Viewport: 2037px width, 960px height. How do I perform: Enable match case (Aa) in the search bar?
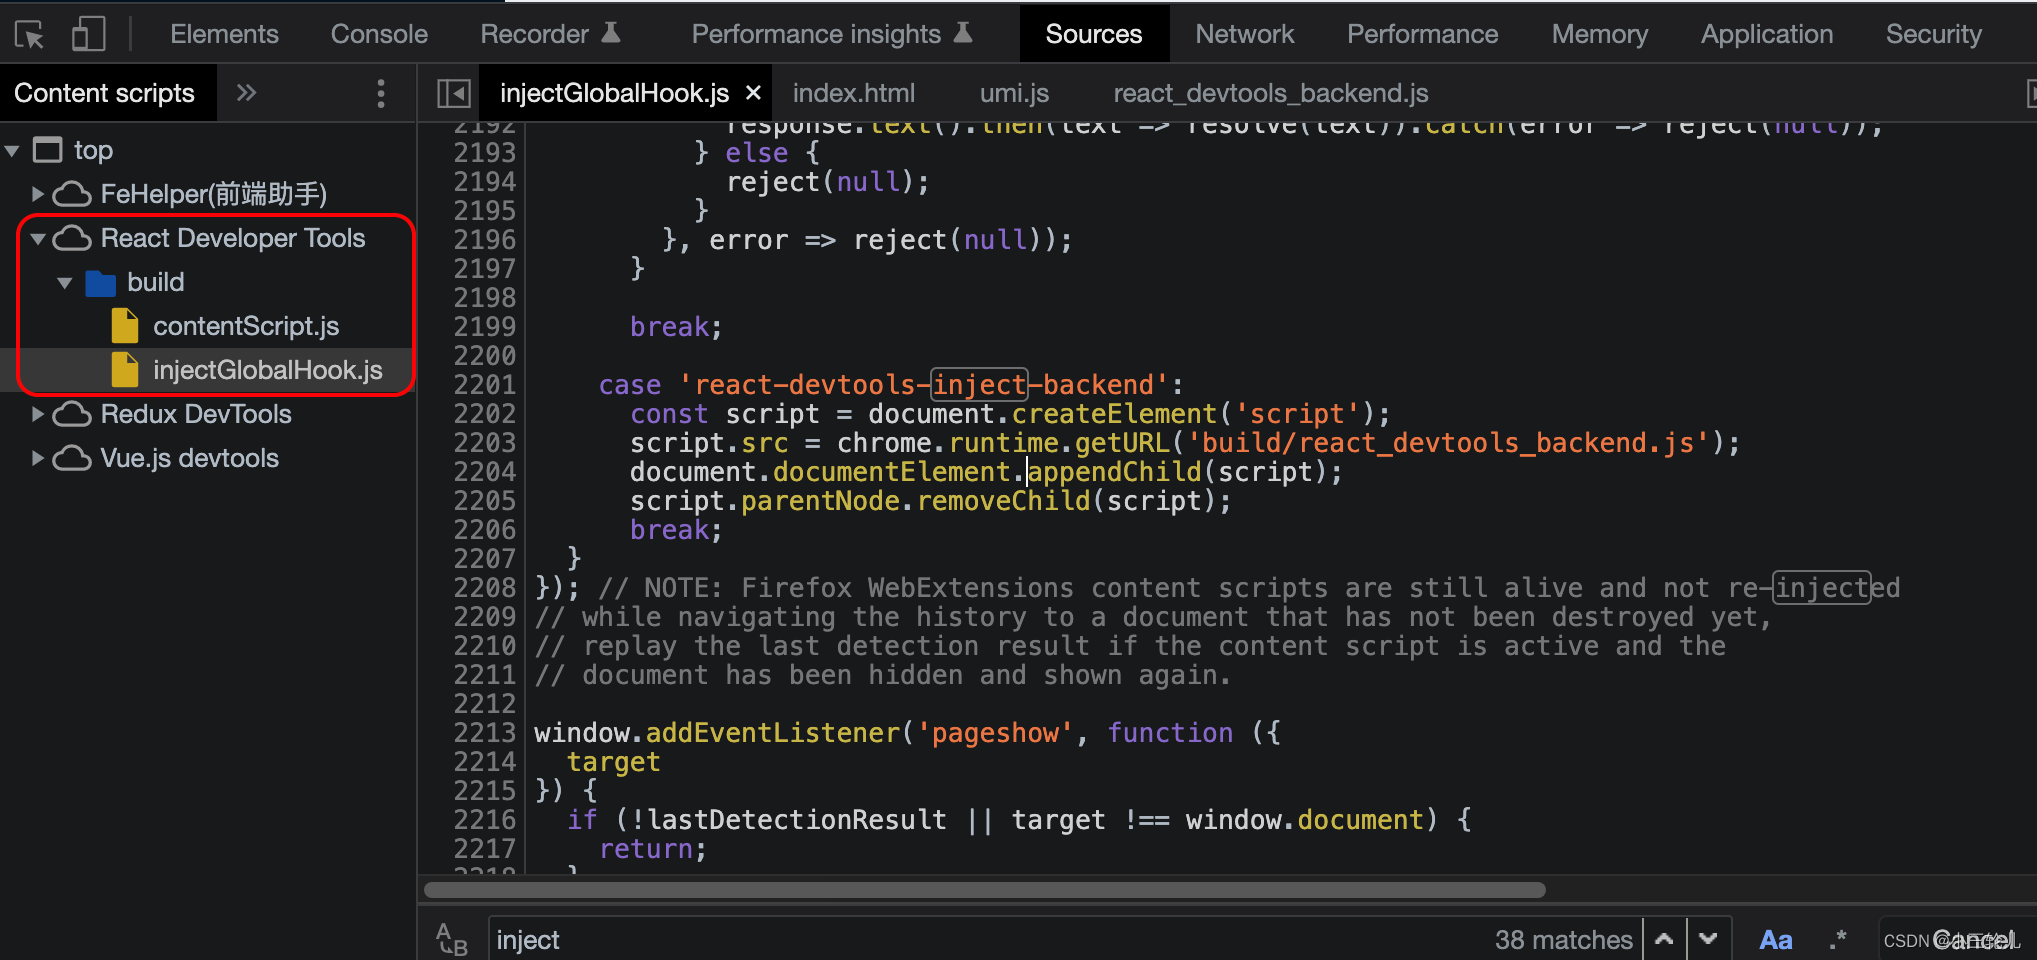1776,938
